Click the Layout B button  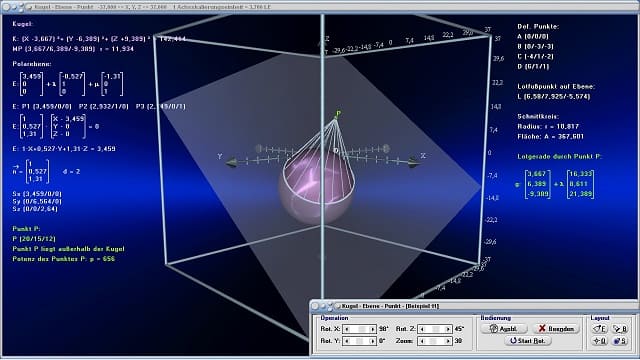click(x=620, y=329)
